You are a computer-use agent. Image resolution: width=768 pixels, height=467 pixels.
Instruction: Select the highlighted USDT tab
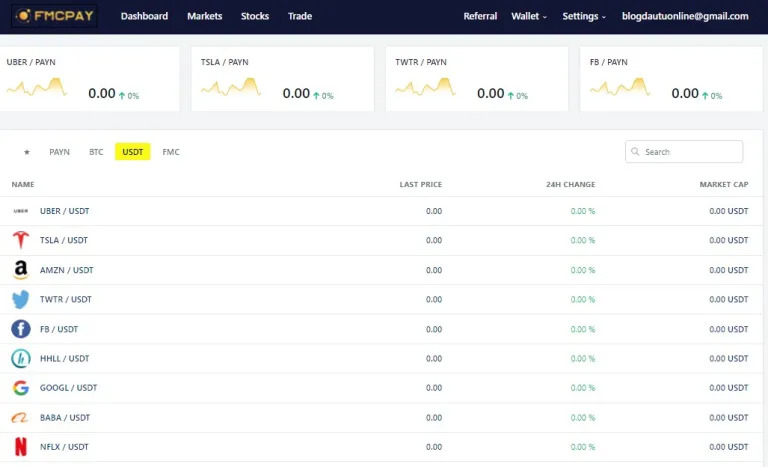(x=133, y=152)
